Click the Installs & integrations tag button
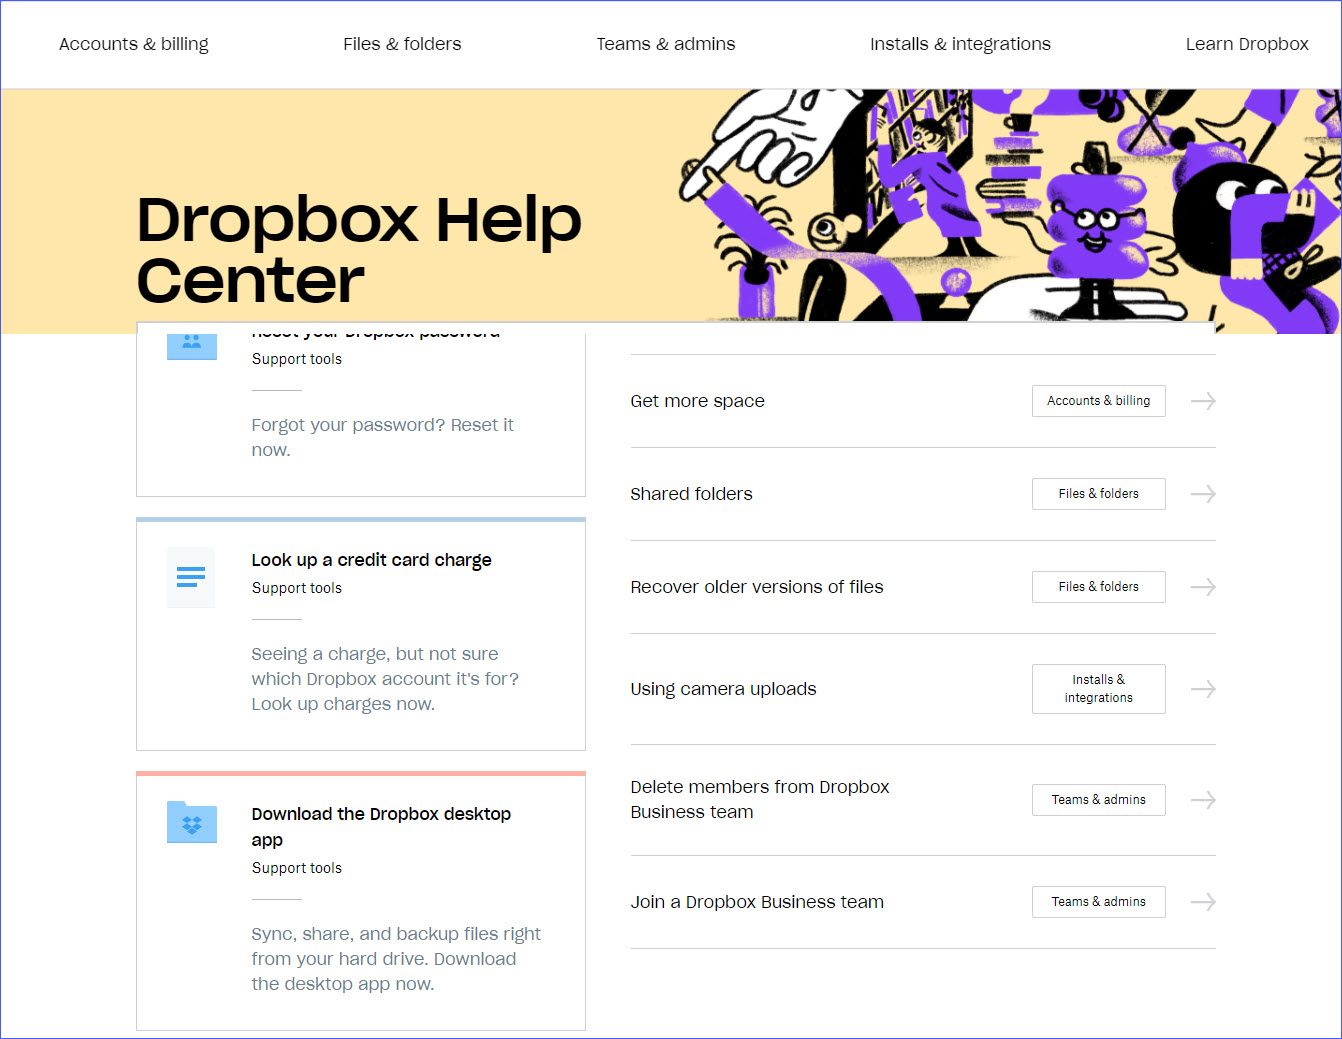This screenshot has width=1342, height=1039. pyautogui.click(x=1098, y=689)
